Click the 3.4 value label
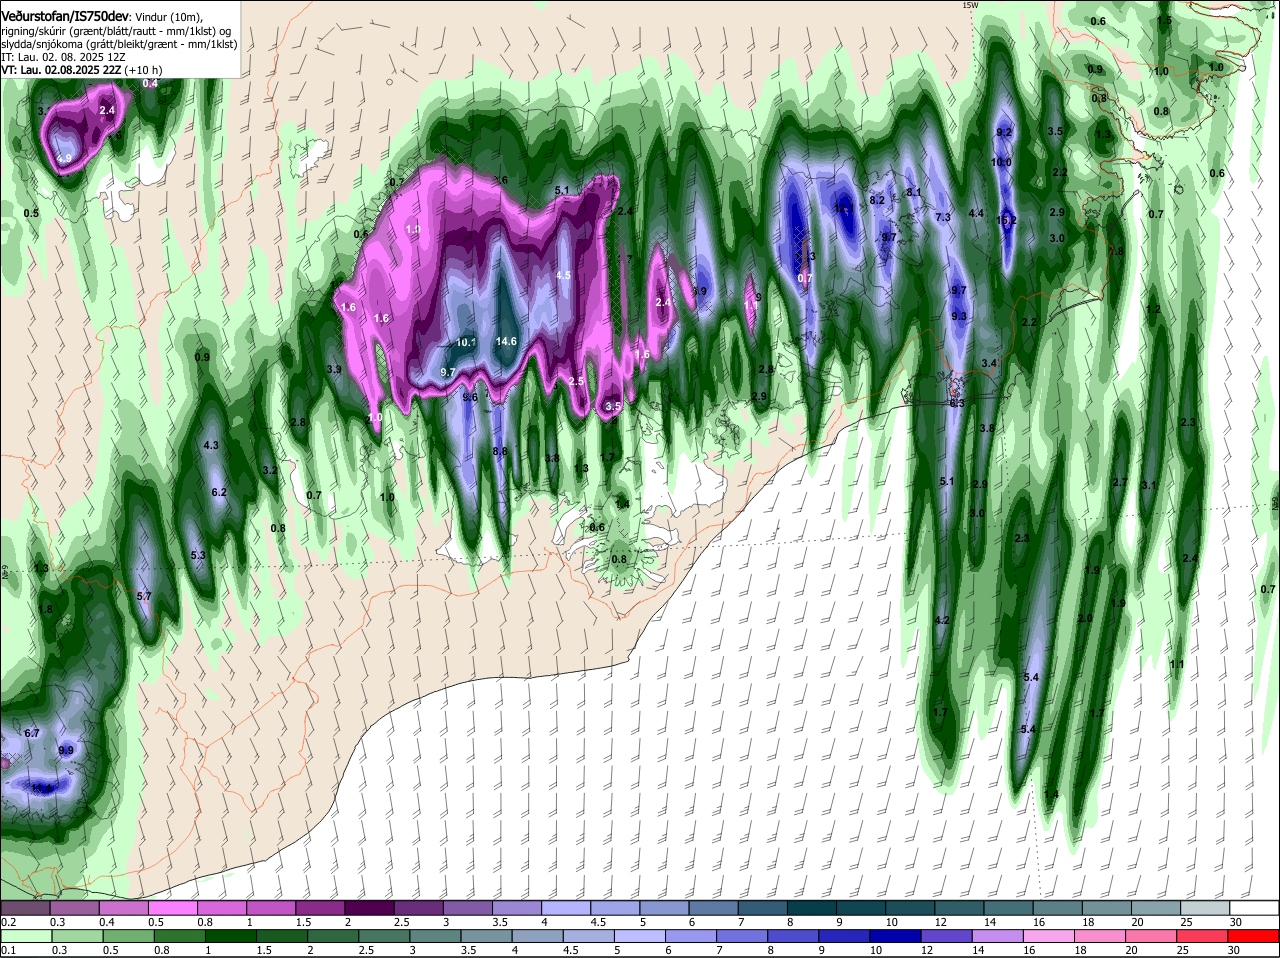The width and height of the screenshot is (1280, 958). (x=989, y=363)
